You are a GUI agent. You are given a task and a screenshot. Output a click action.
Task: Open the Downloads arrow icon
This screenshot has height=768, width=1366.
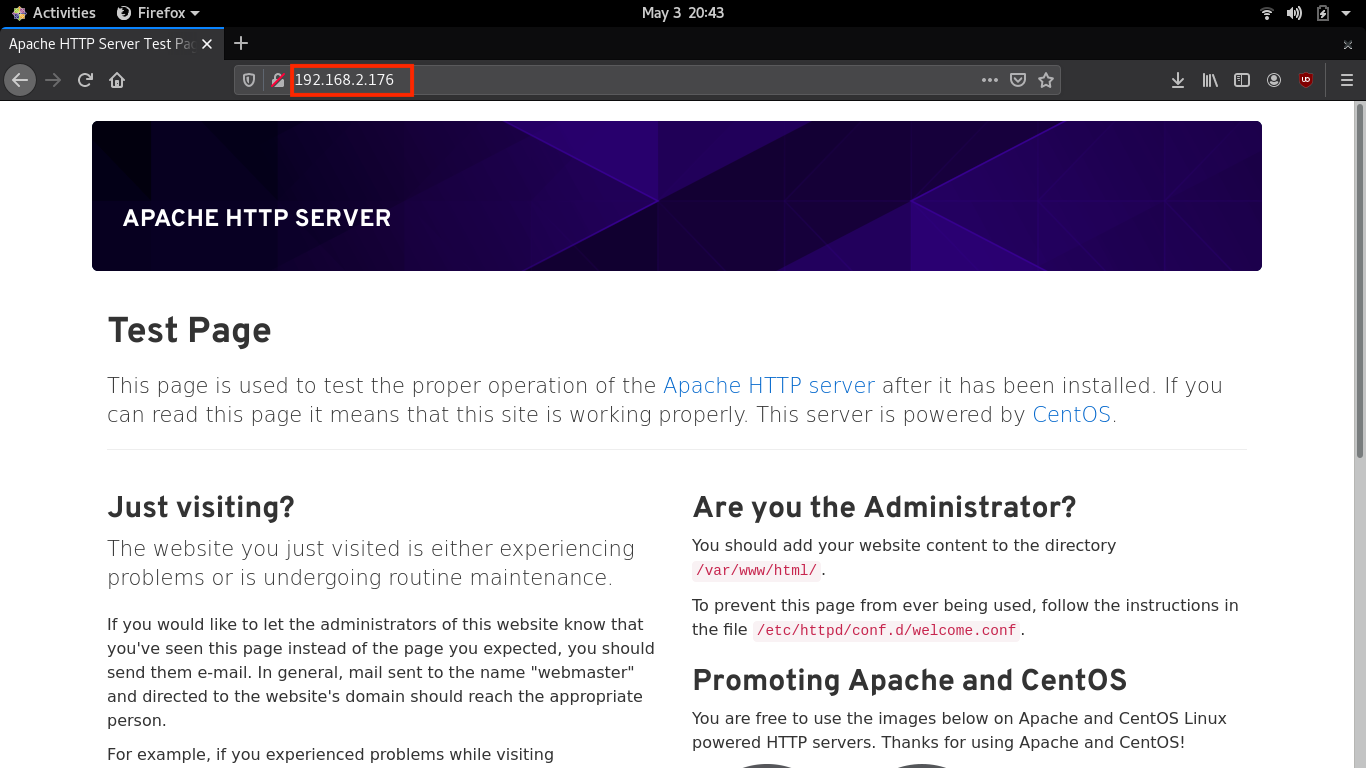click(1178, 80)
